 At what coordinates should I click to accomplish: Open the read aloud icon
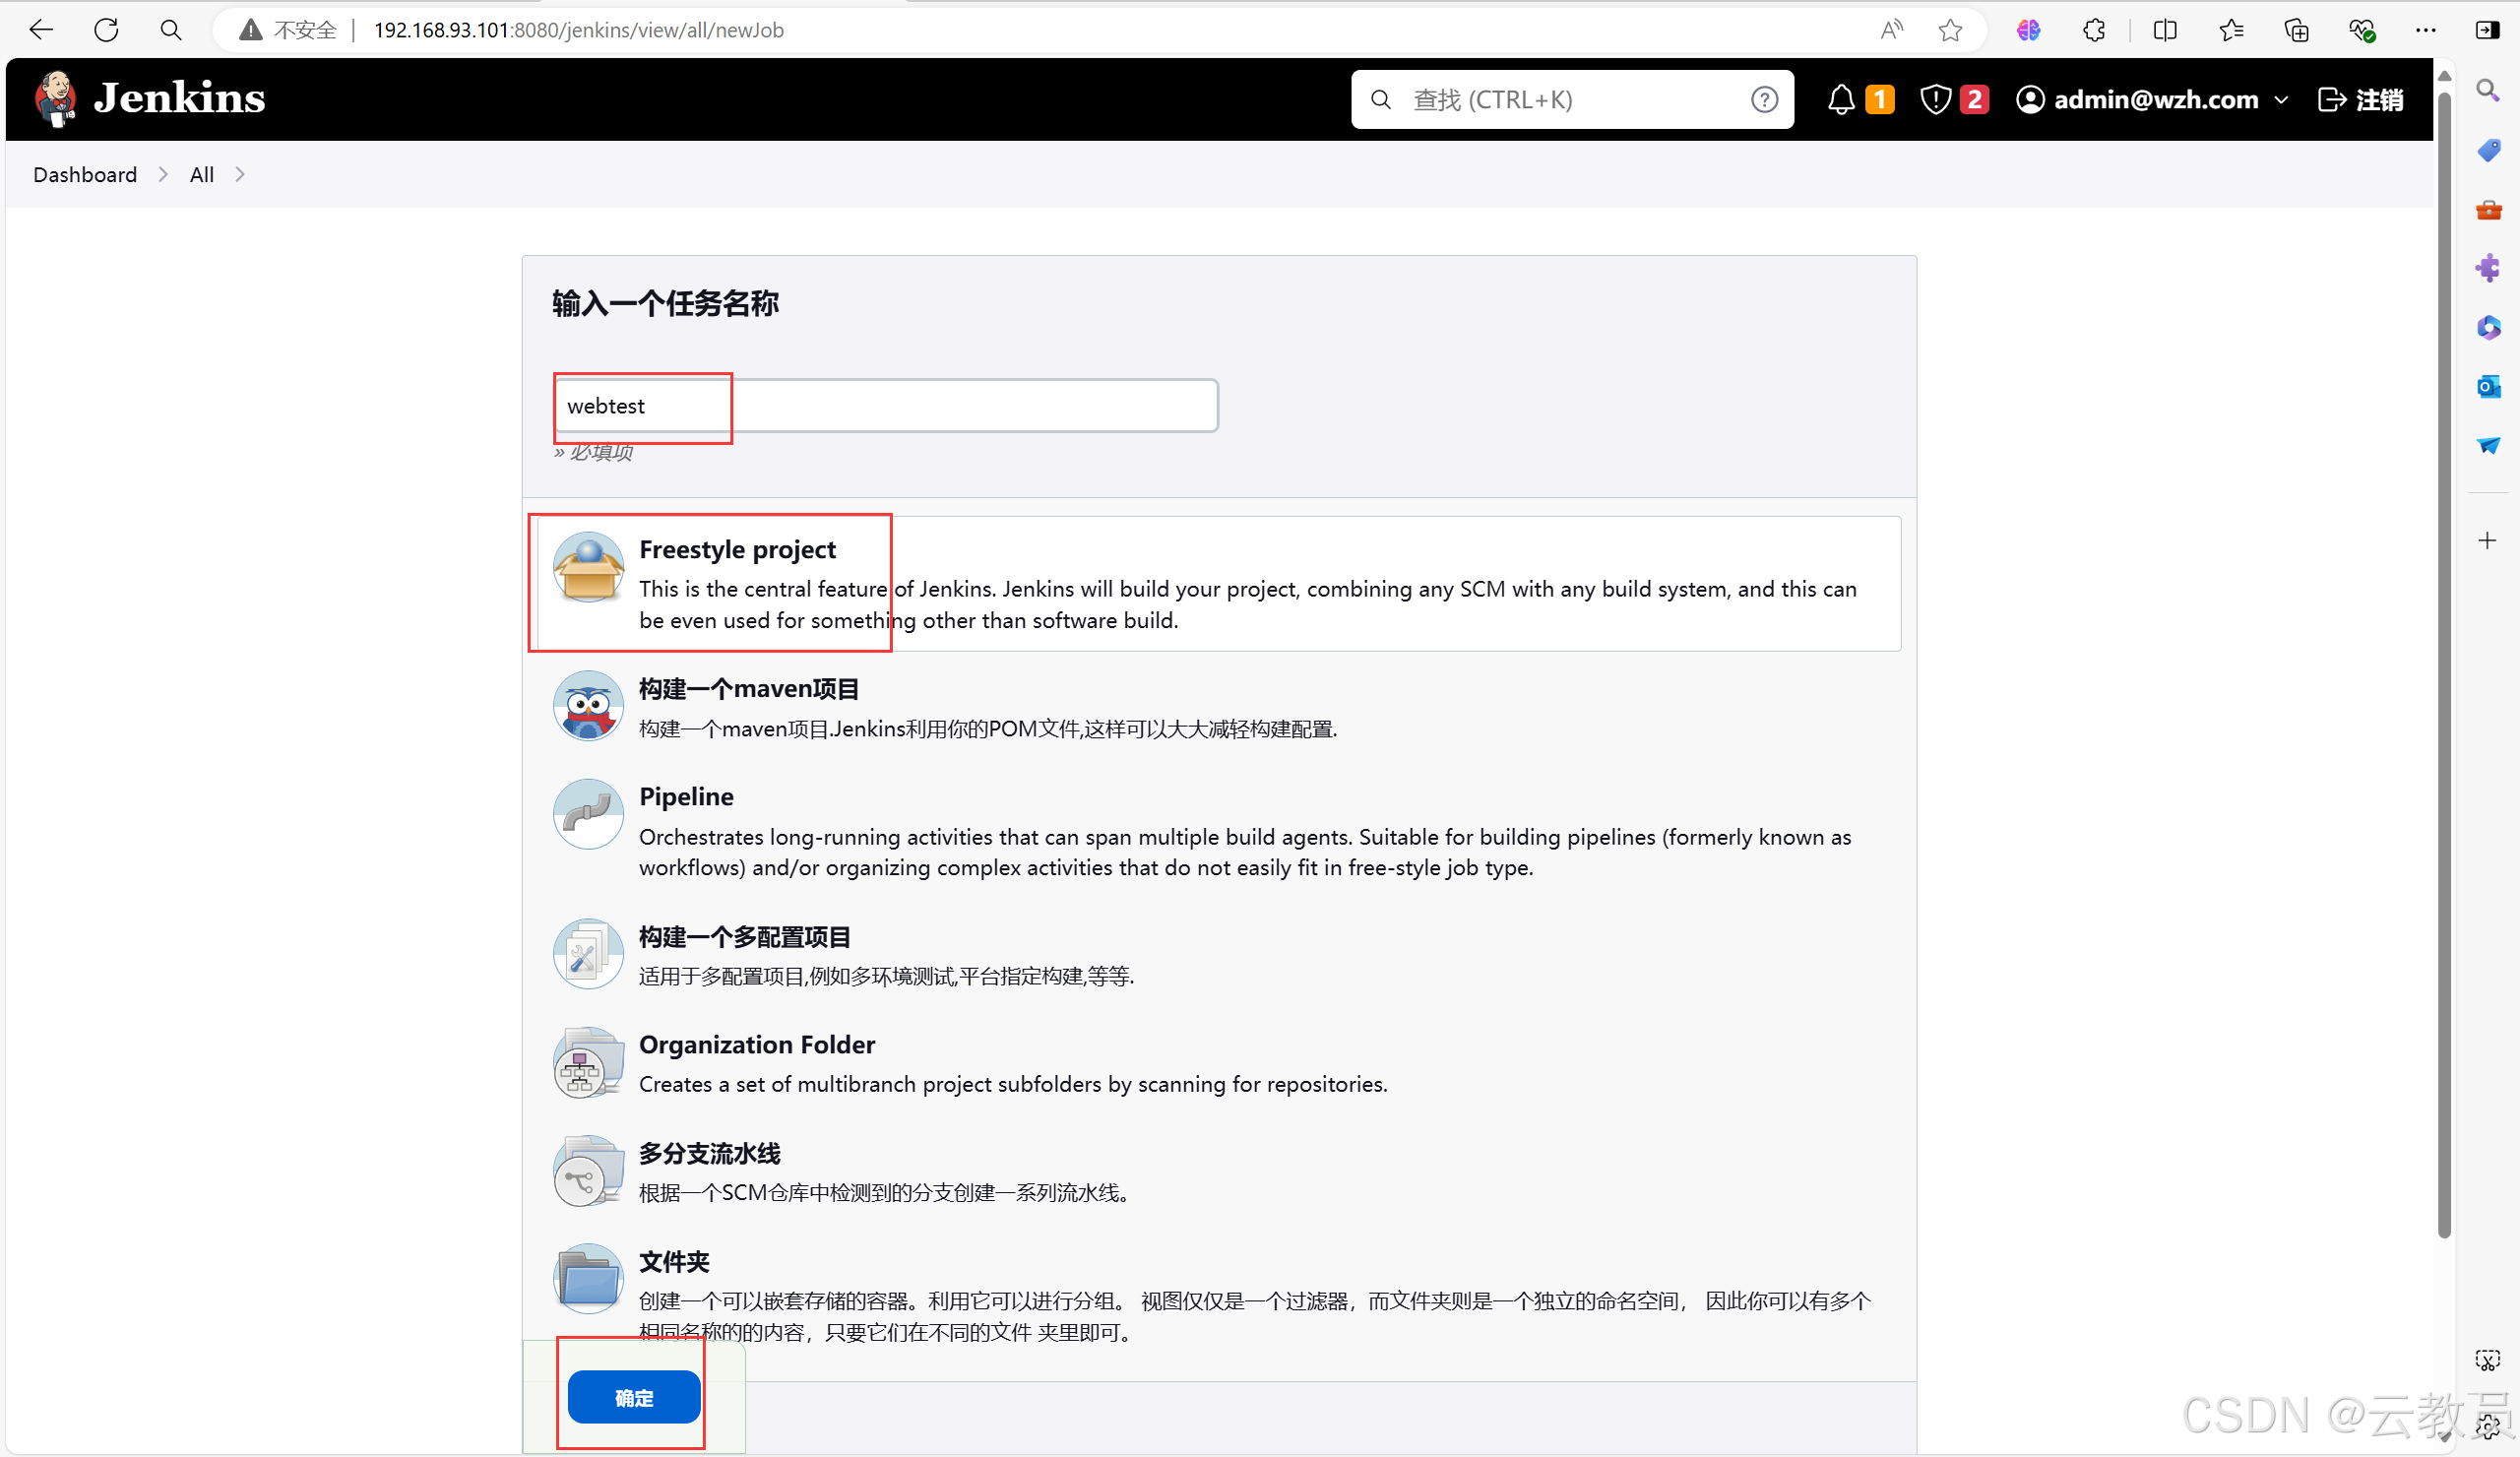click(x=1891, y=30)
